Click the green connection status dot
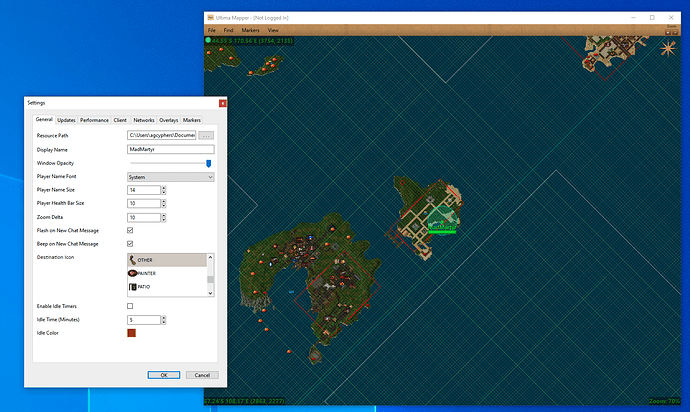The height and width of the screenshot is (412, 690). click(x=208, y=40)
